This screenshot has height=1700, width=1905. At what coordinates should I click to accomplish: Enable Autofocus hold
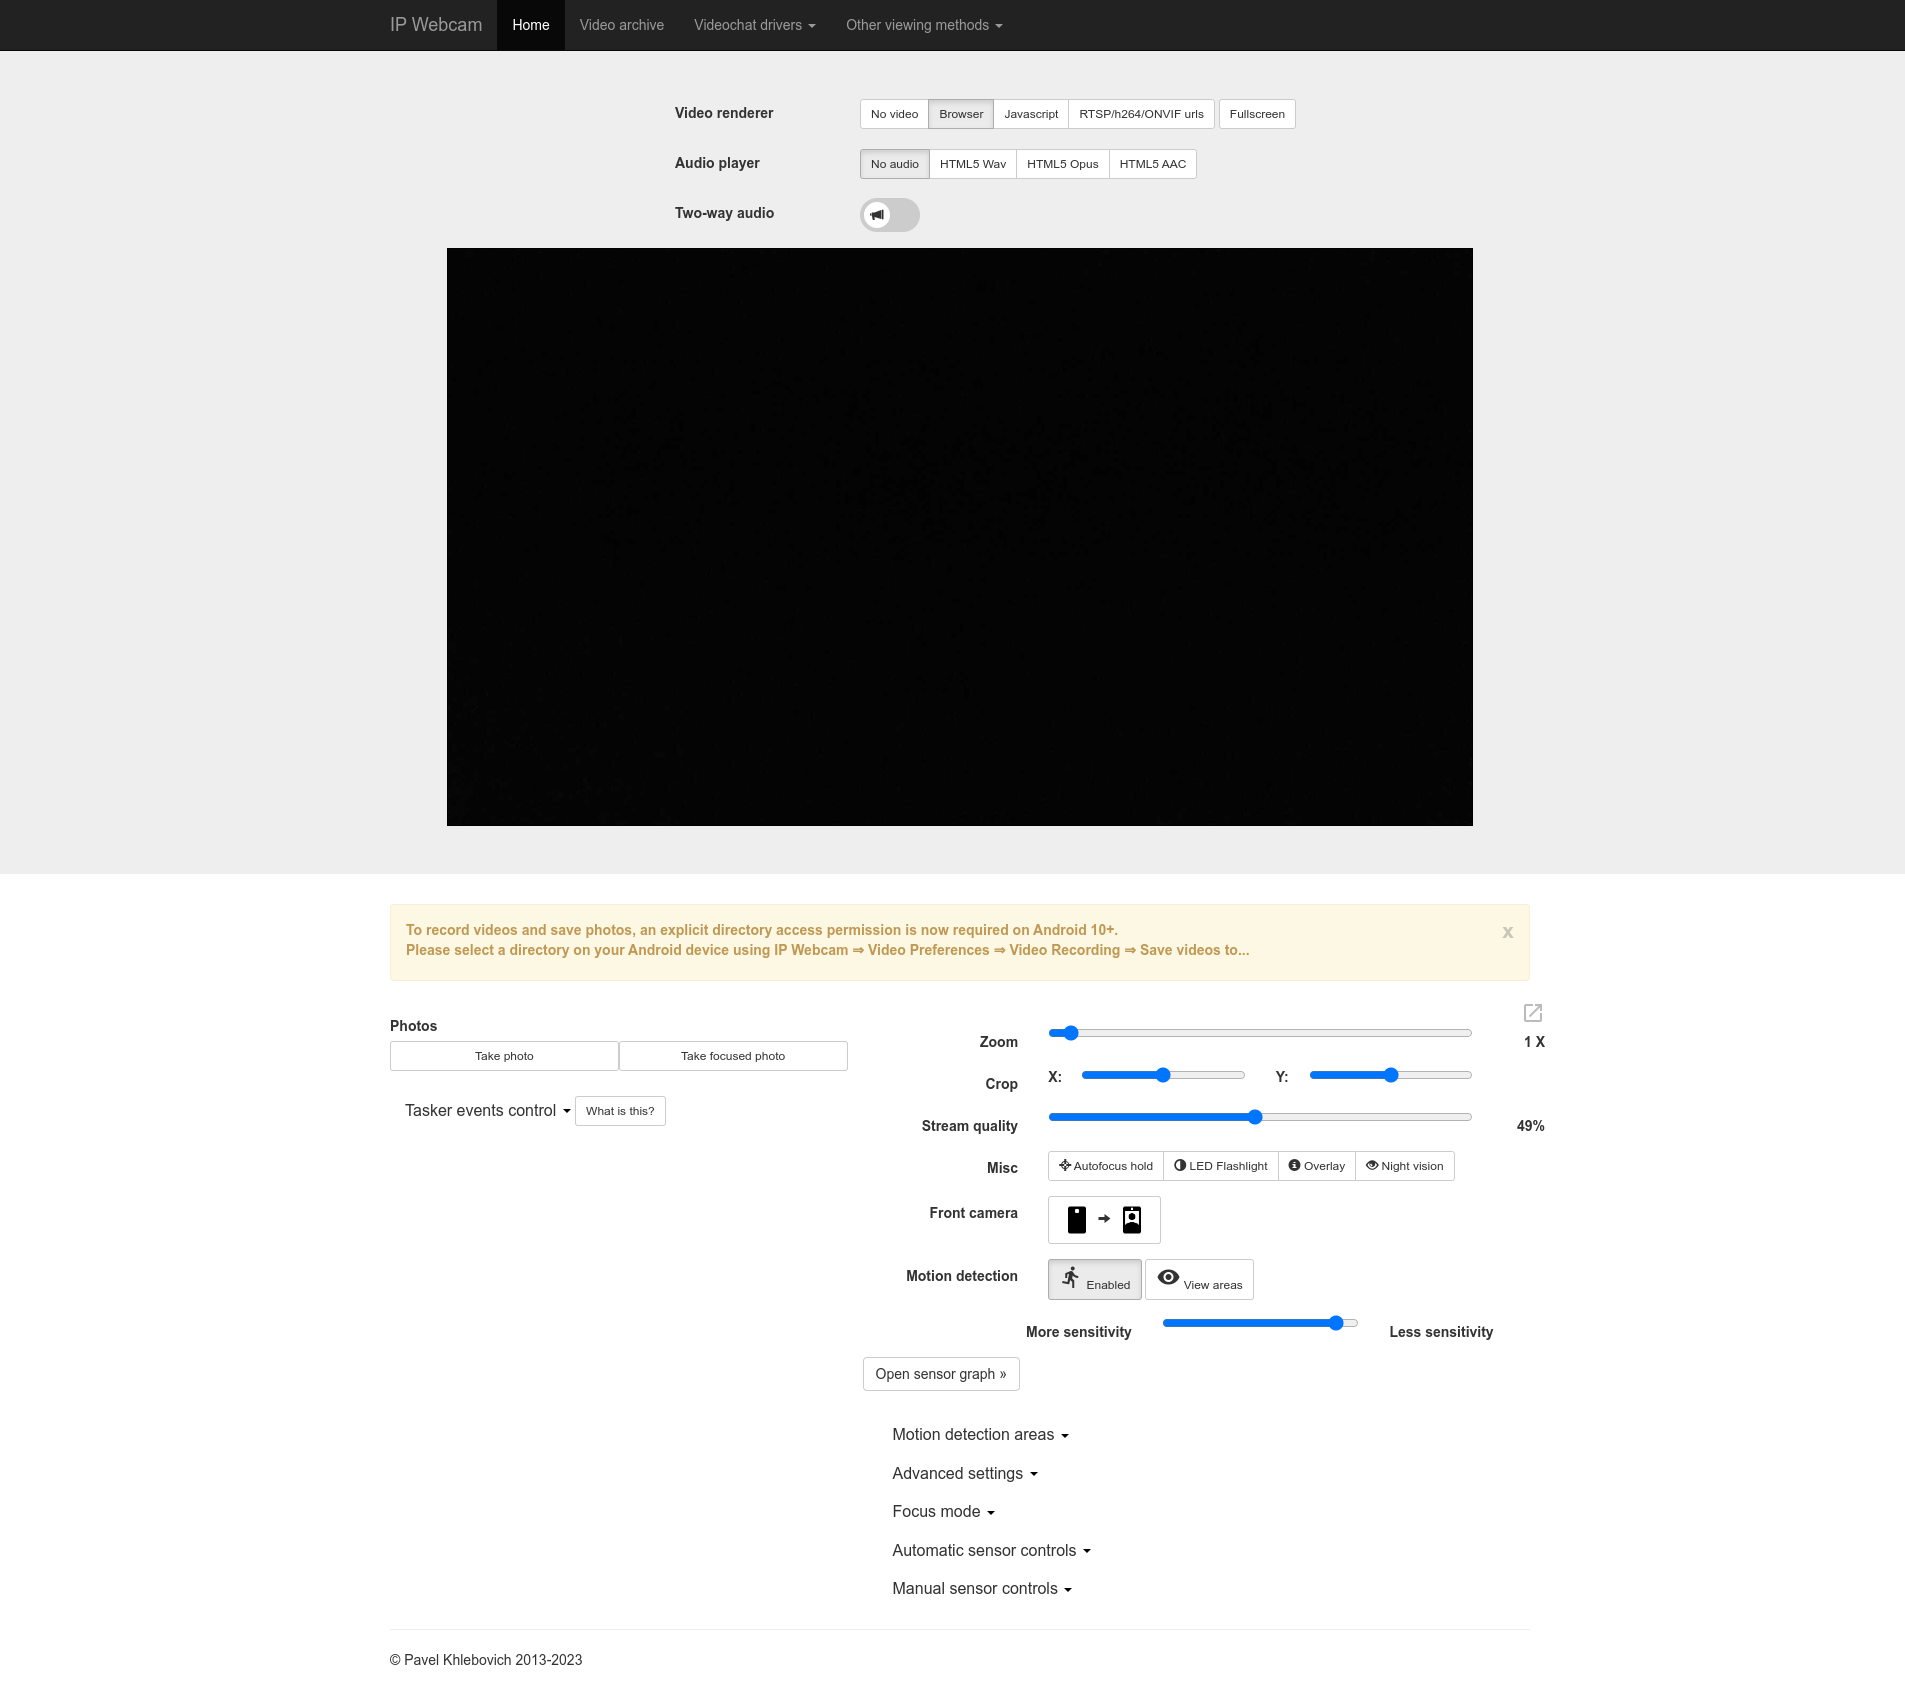click(1104, 1165)
